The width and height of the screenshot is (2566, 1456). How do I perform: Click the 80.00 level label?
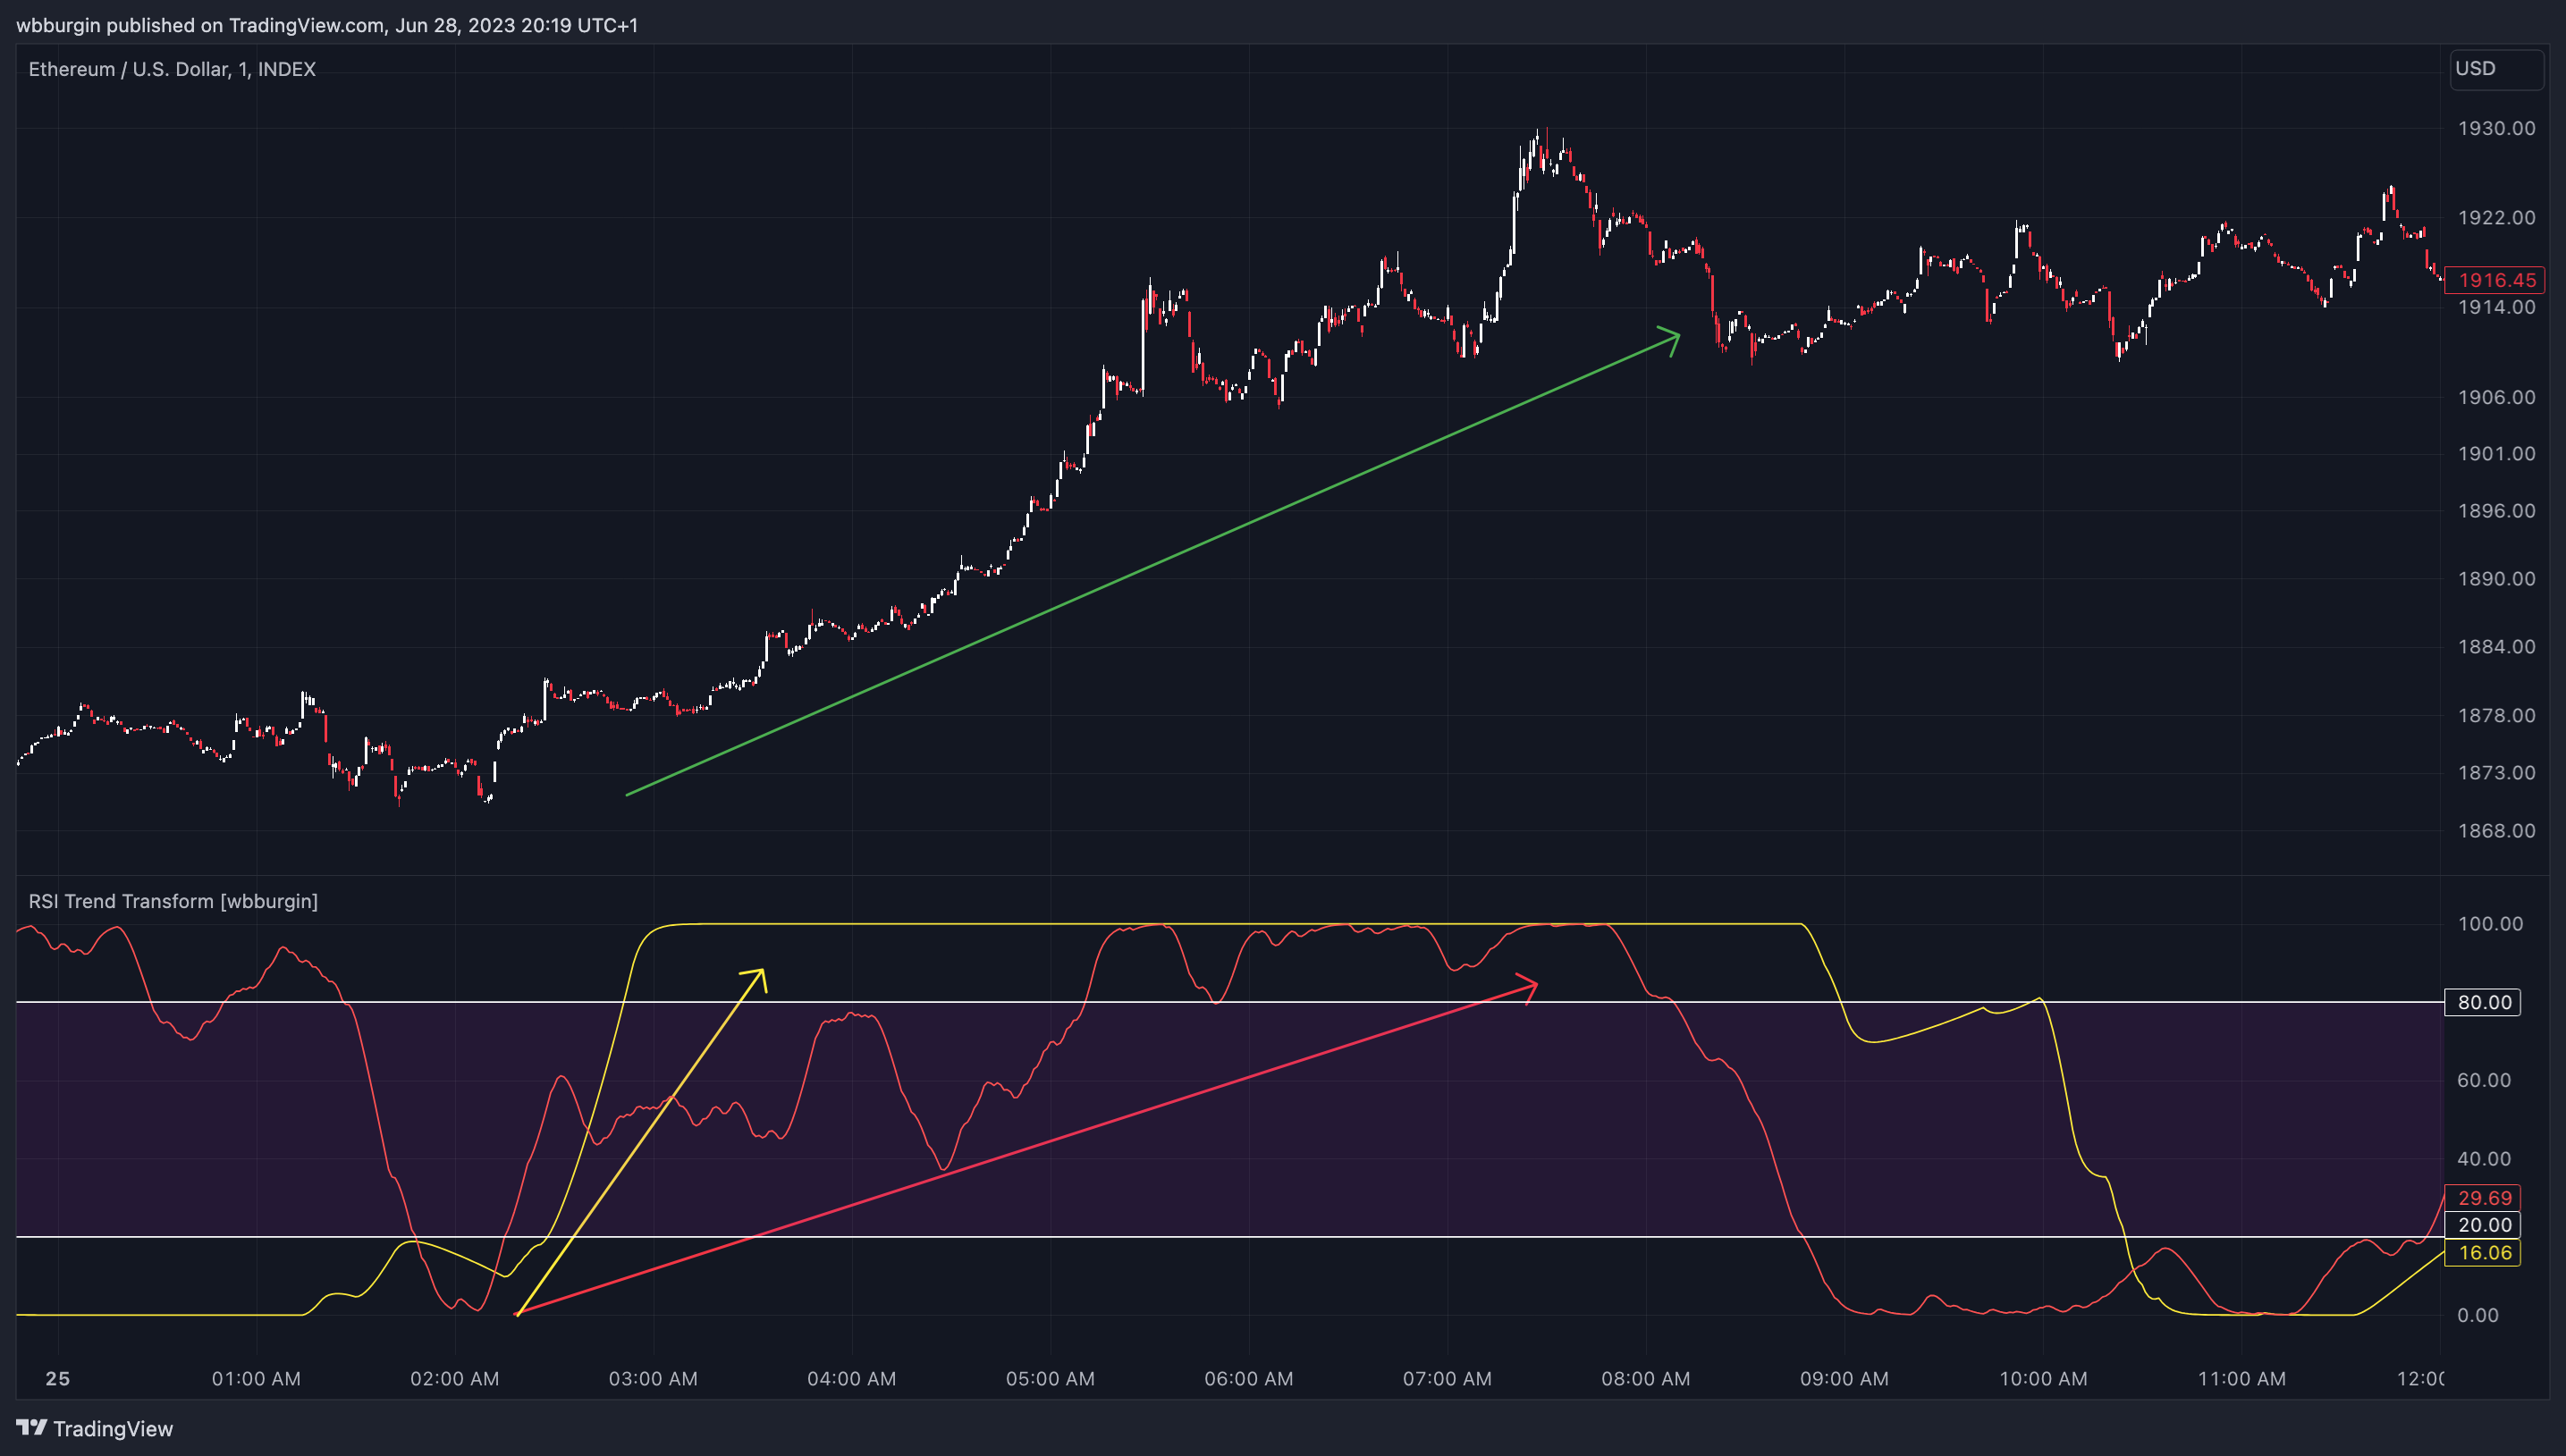coord(2483,1002)
